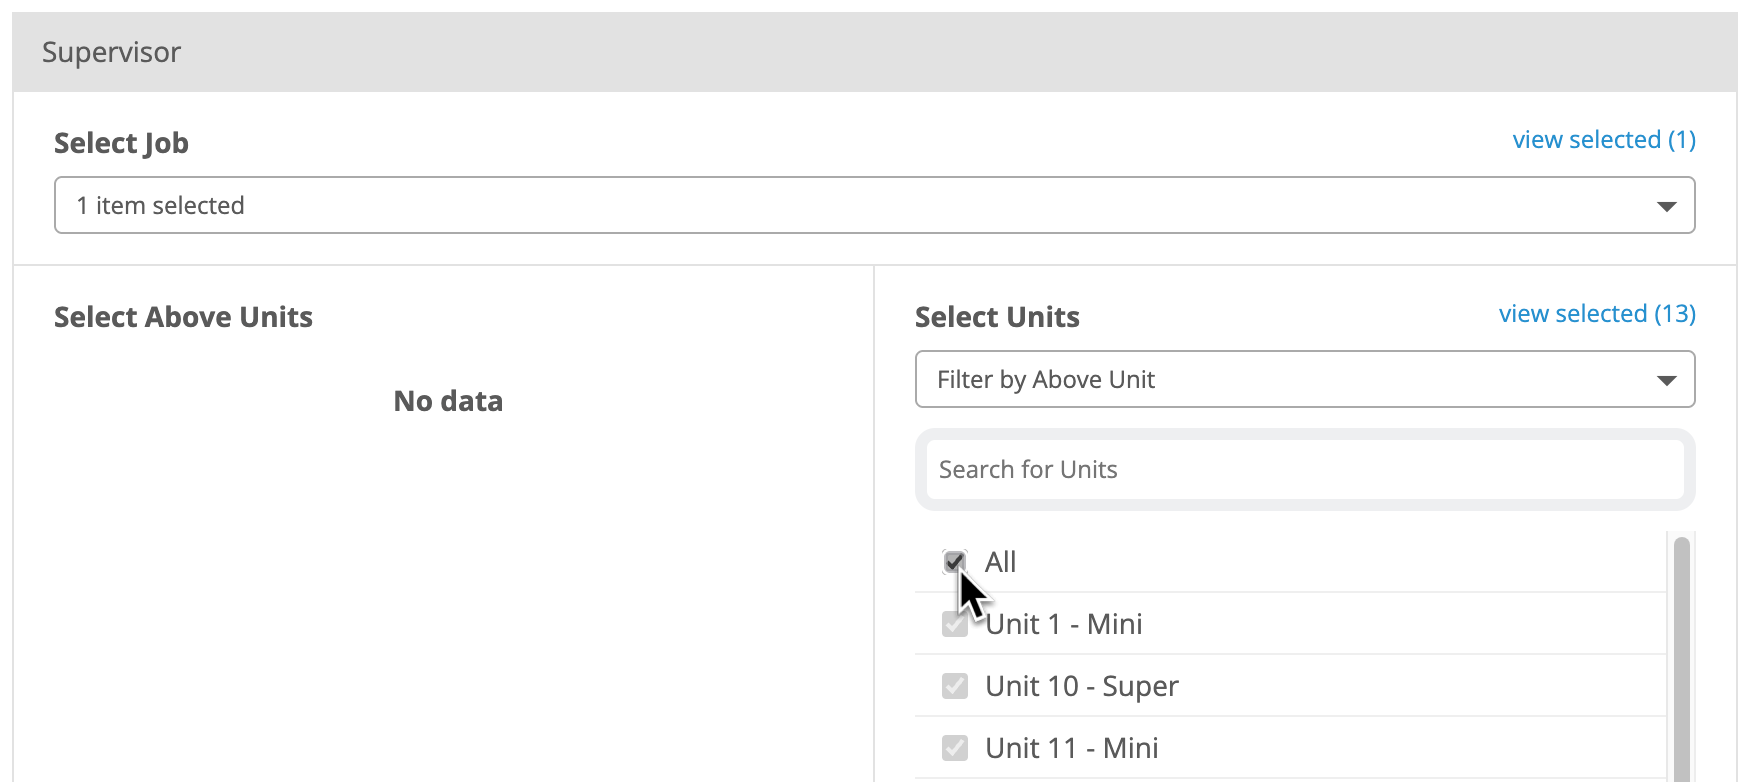Click the 'No data' placeholder text
The image size is (1746, 782).
pyautogui.click(x=448, y=401)
